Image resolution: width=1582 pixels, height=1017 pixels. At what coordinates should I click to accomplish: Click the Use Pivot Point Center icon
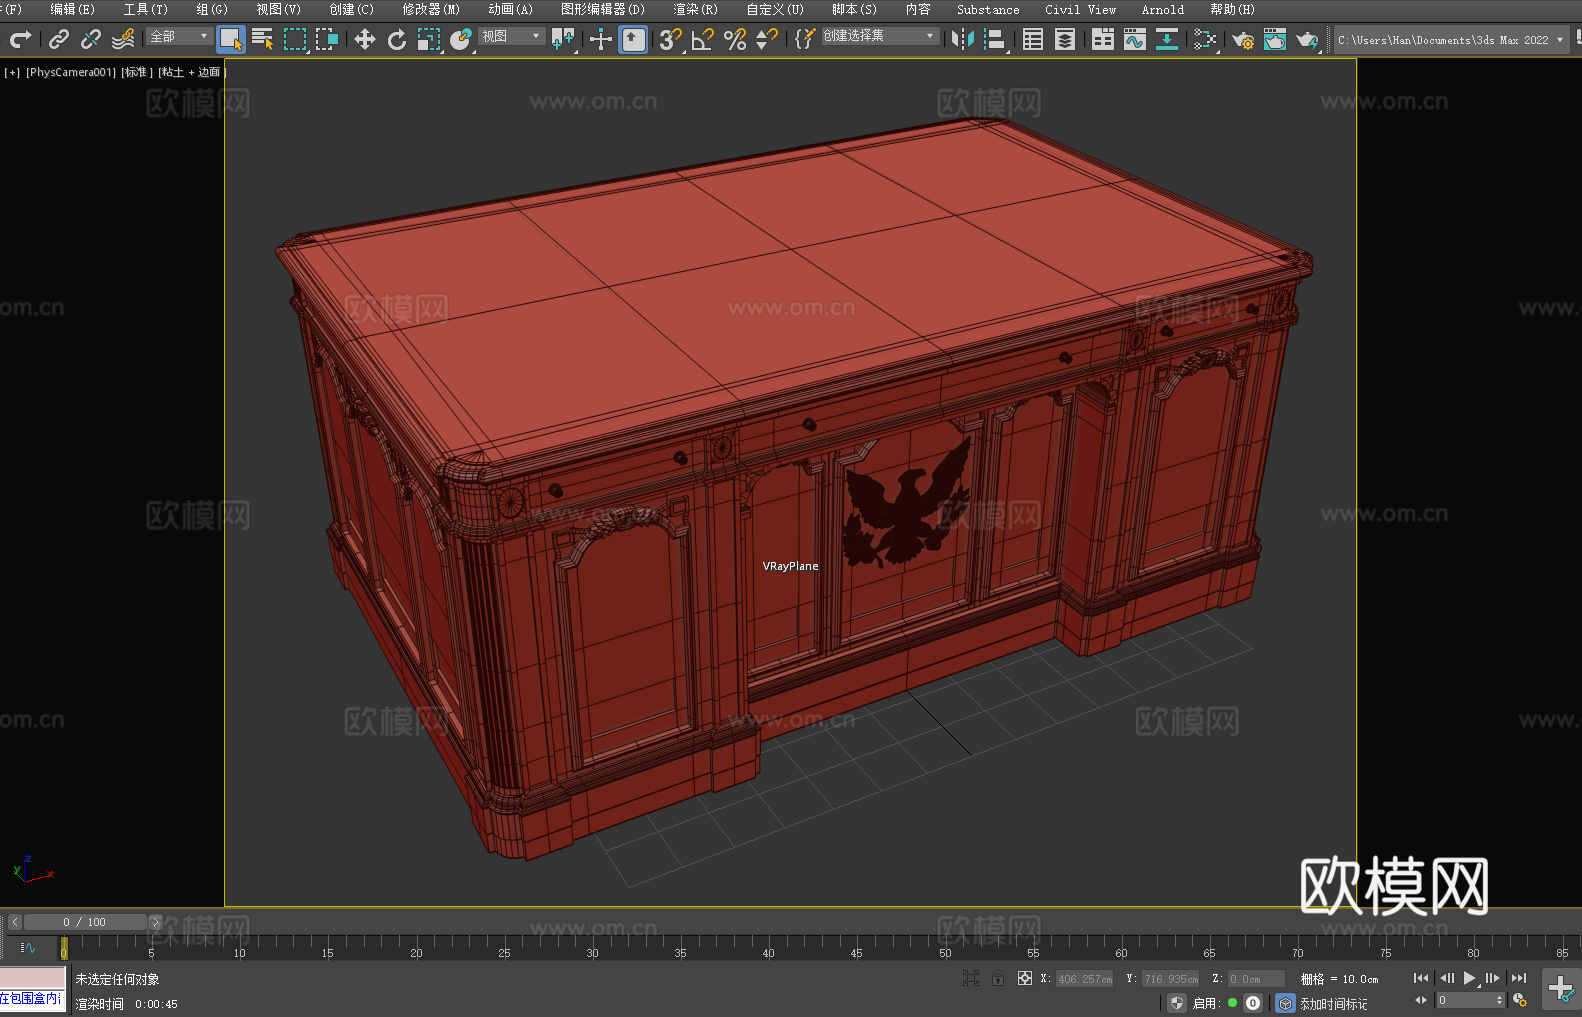pos(563,39)
